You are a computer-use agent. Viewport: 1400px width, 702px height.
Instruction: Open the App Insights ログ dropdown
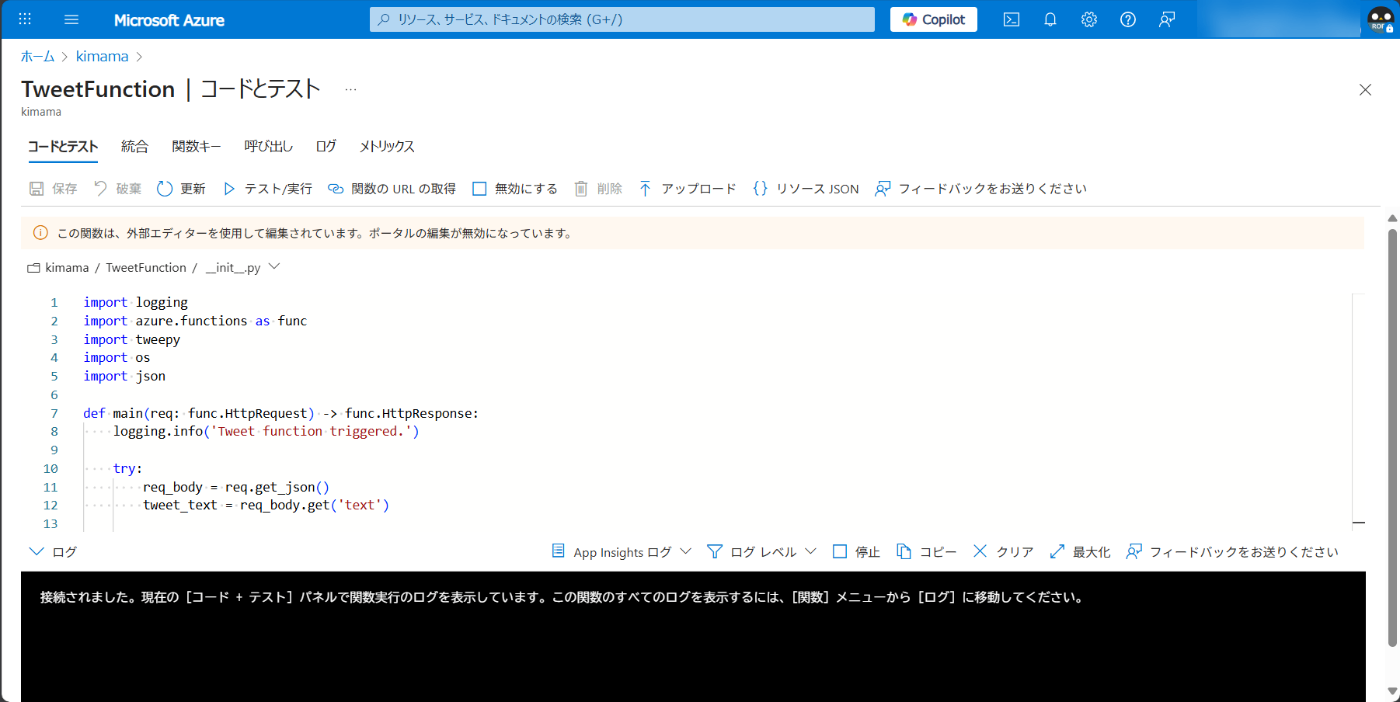pos(621,552)
